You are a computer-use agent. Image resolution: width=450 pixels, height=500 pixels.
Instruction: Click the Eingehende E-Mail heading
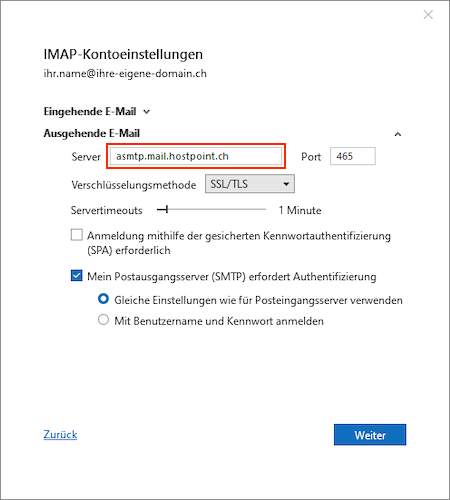(x=90, y=111)
